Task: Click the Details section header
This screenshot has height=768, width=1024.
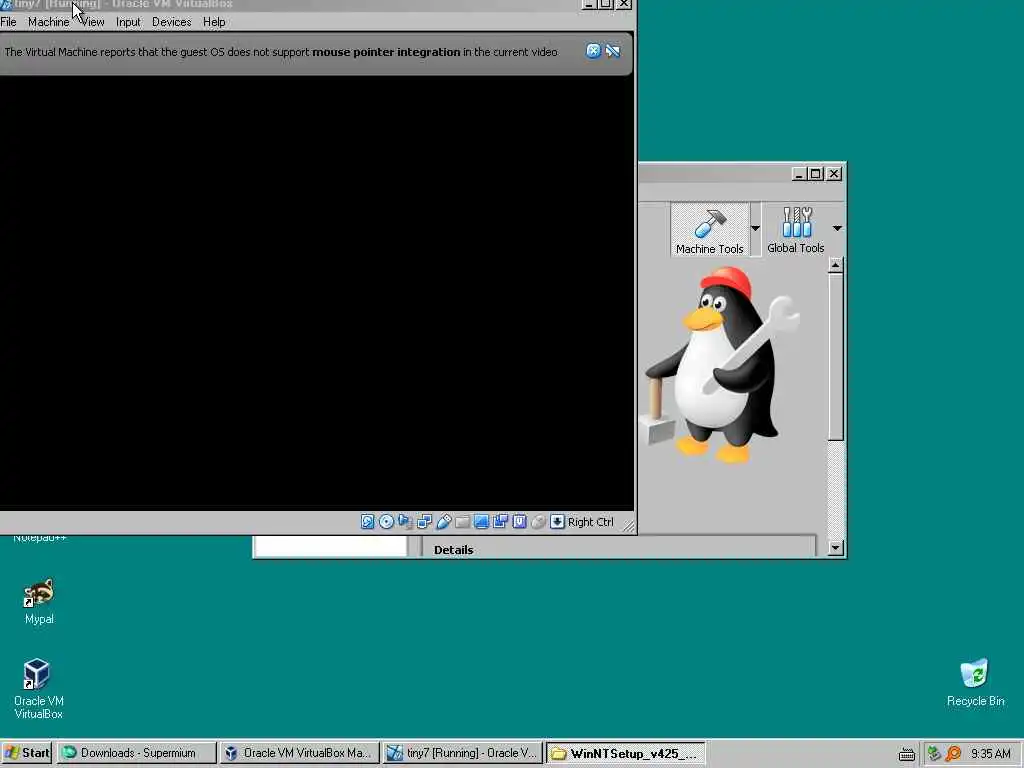Action: coord(453,550)
